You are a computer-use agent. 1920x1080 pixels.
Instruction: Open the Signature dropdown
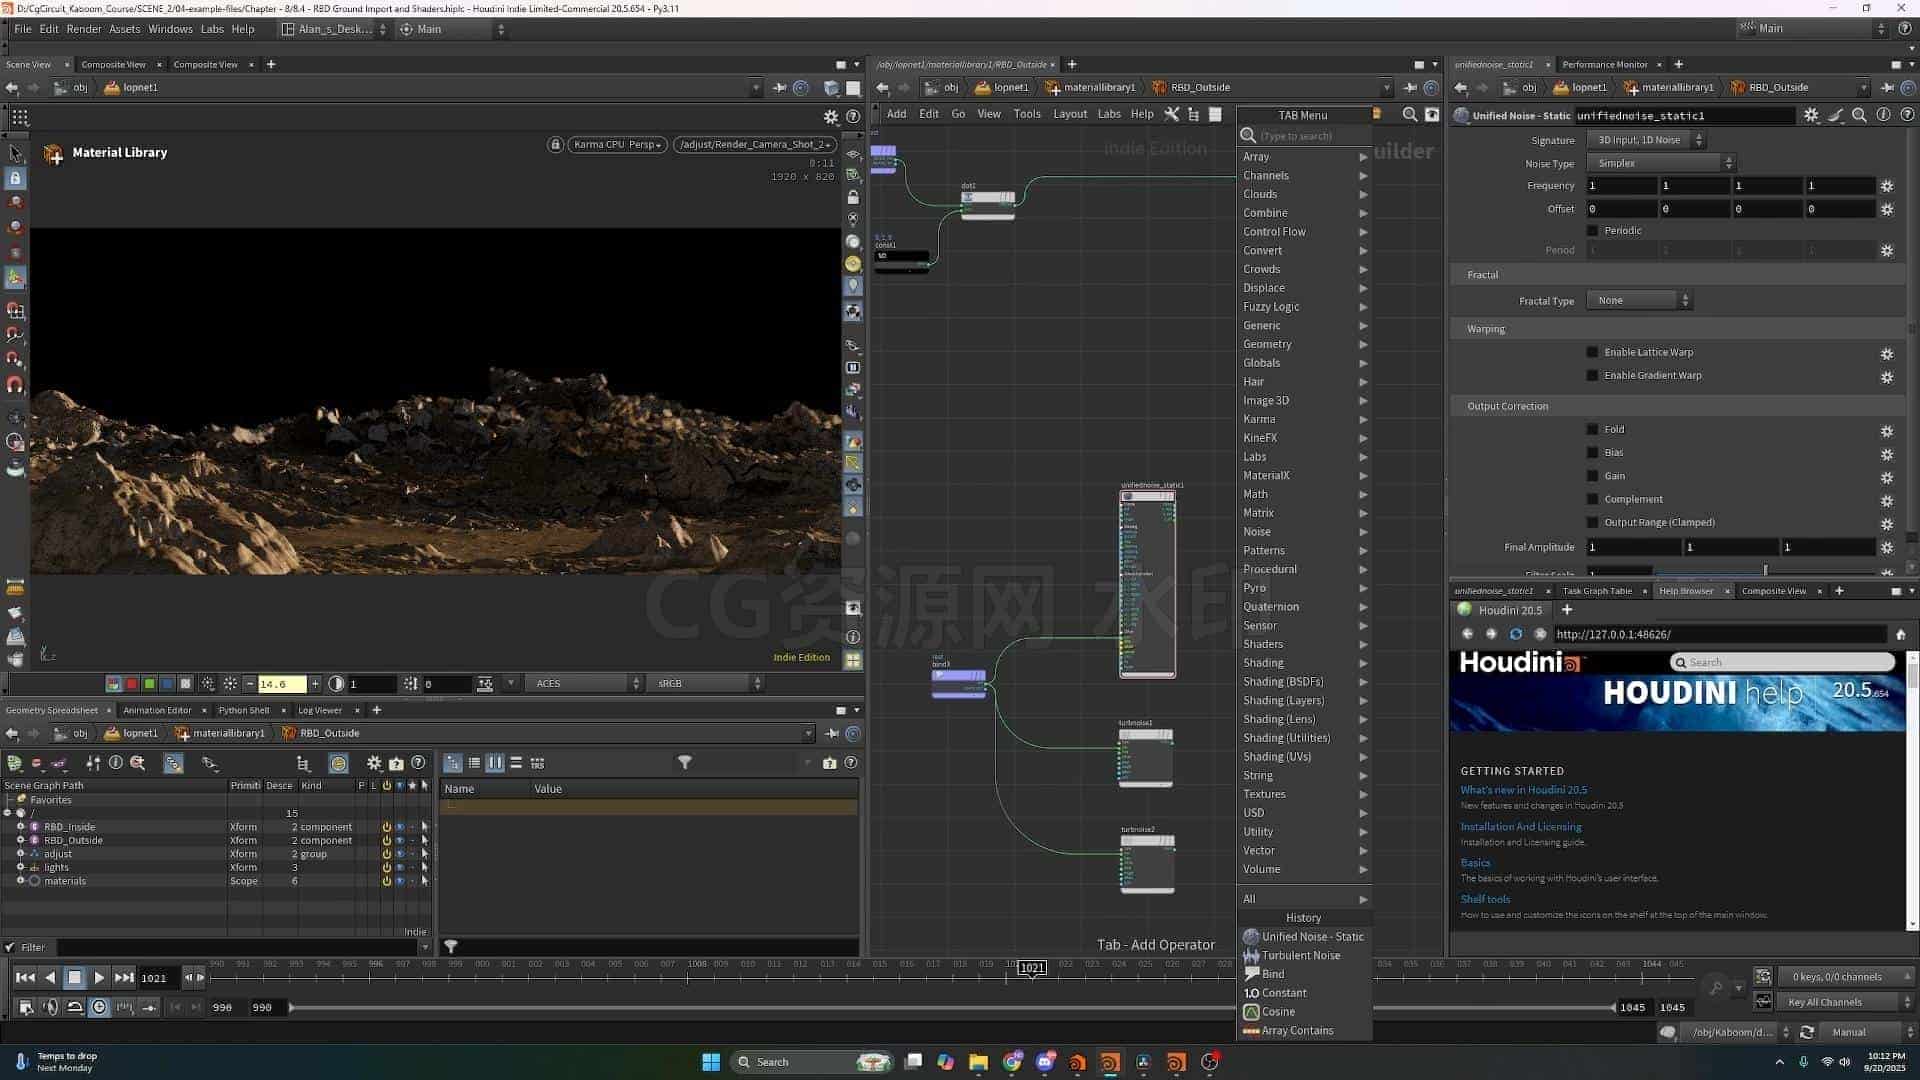(1646, 140)
